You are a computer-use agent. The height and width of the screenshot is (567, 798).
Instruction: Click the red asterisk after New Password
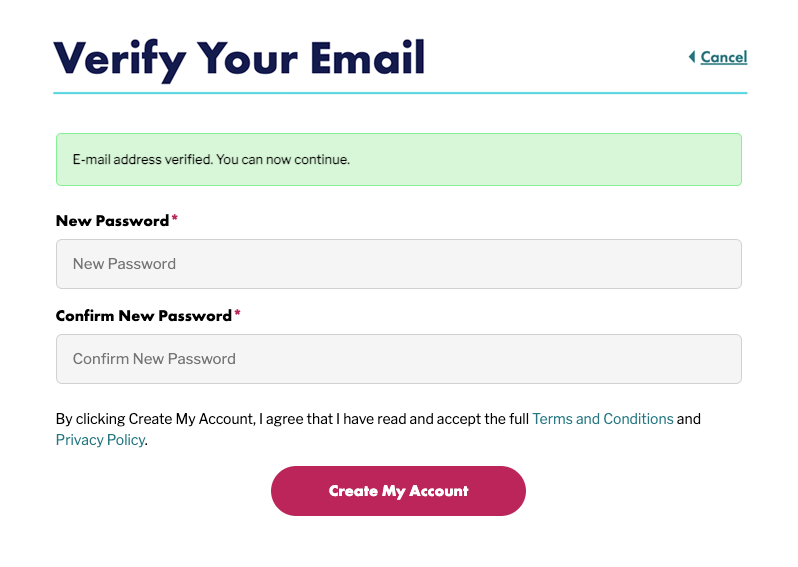point(175,219)
